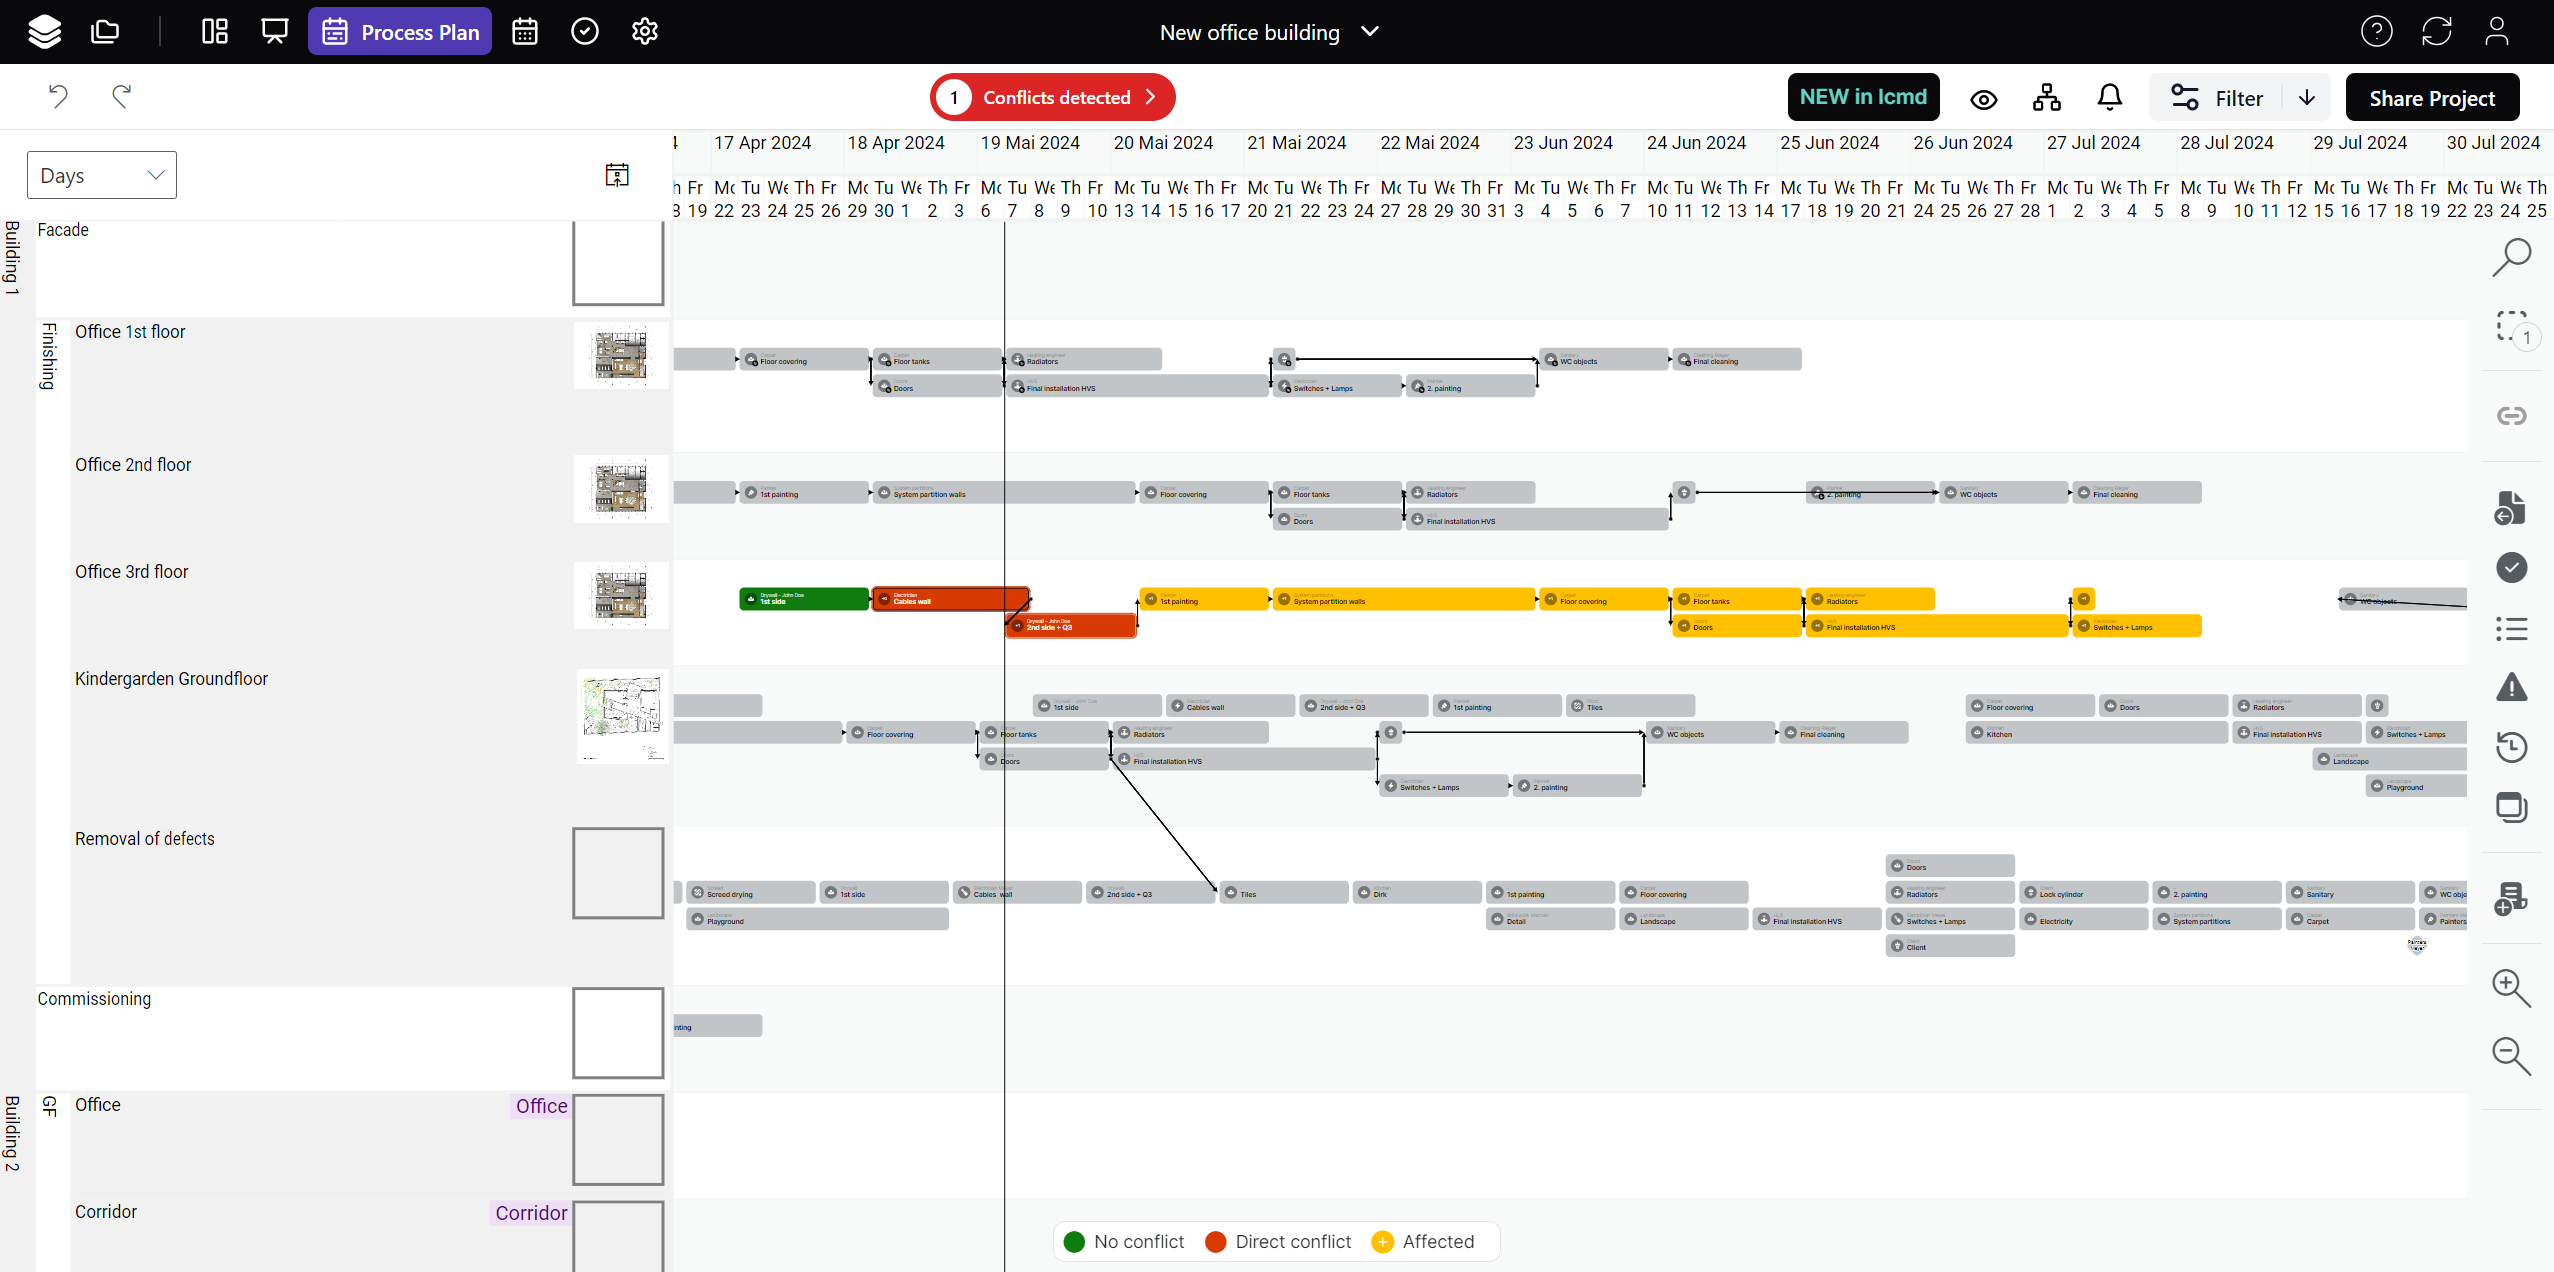Open the warning triangle panel
2554x1272 pixels.
click(x=2511, y=688)
